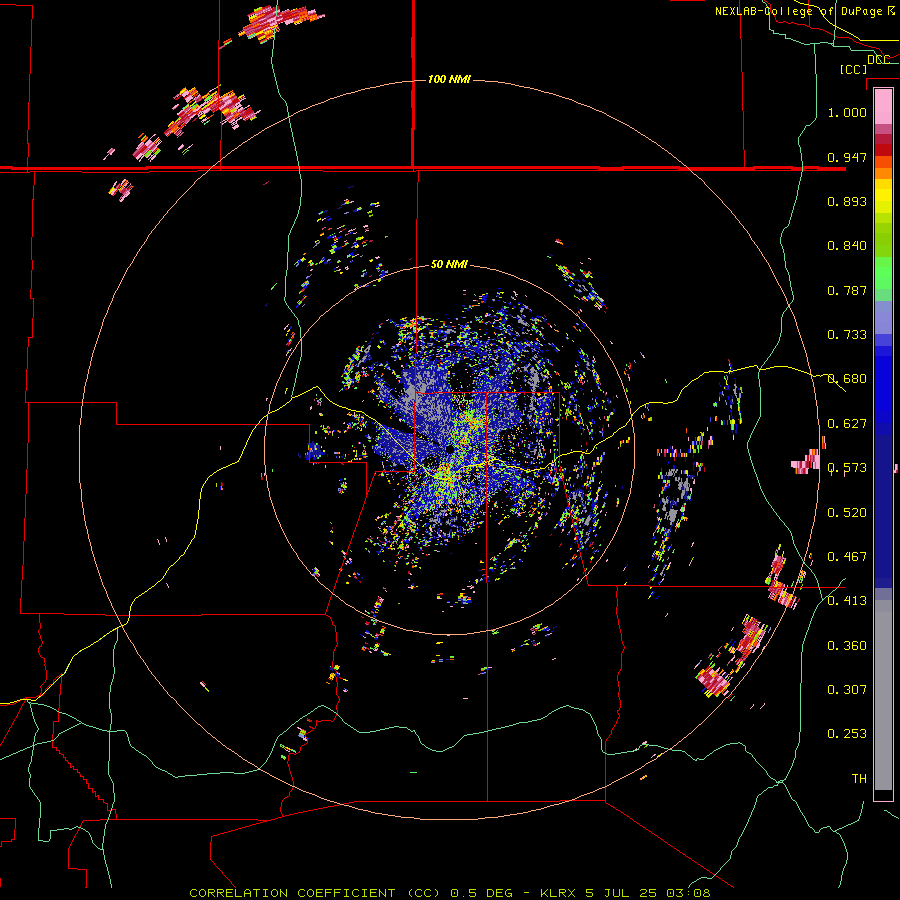Click the 100 NMI range ring label
The image size is (900, 900).
pos(449,79)
